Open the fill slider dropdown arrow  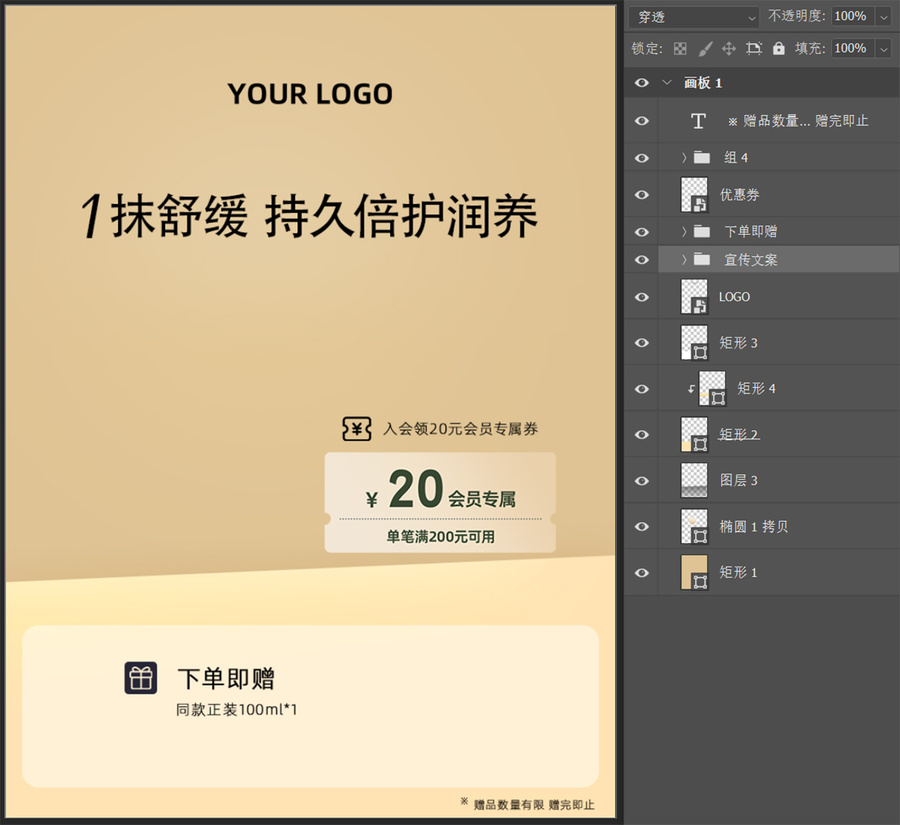884,49
